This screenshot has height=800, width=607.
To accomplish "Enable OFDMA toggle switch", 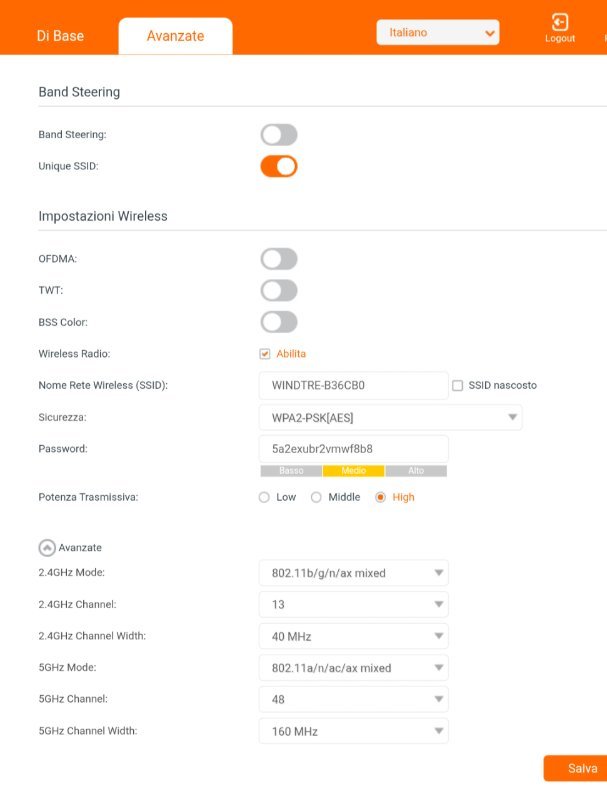I will point(279,259).
